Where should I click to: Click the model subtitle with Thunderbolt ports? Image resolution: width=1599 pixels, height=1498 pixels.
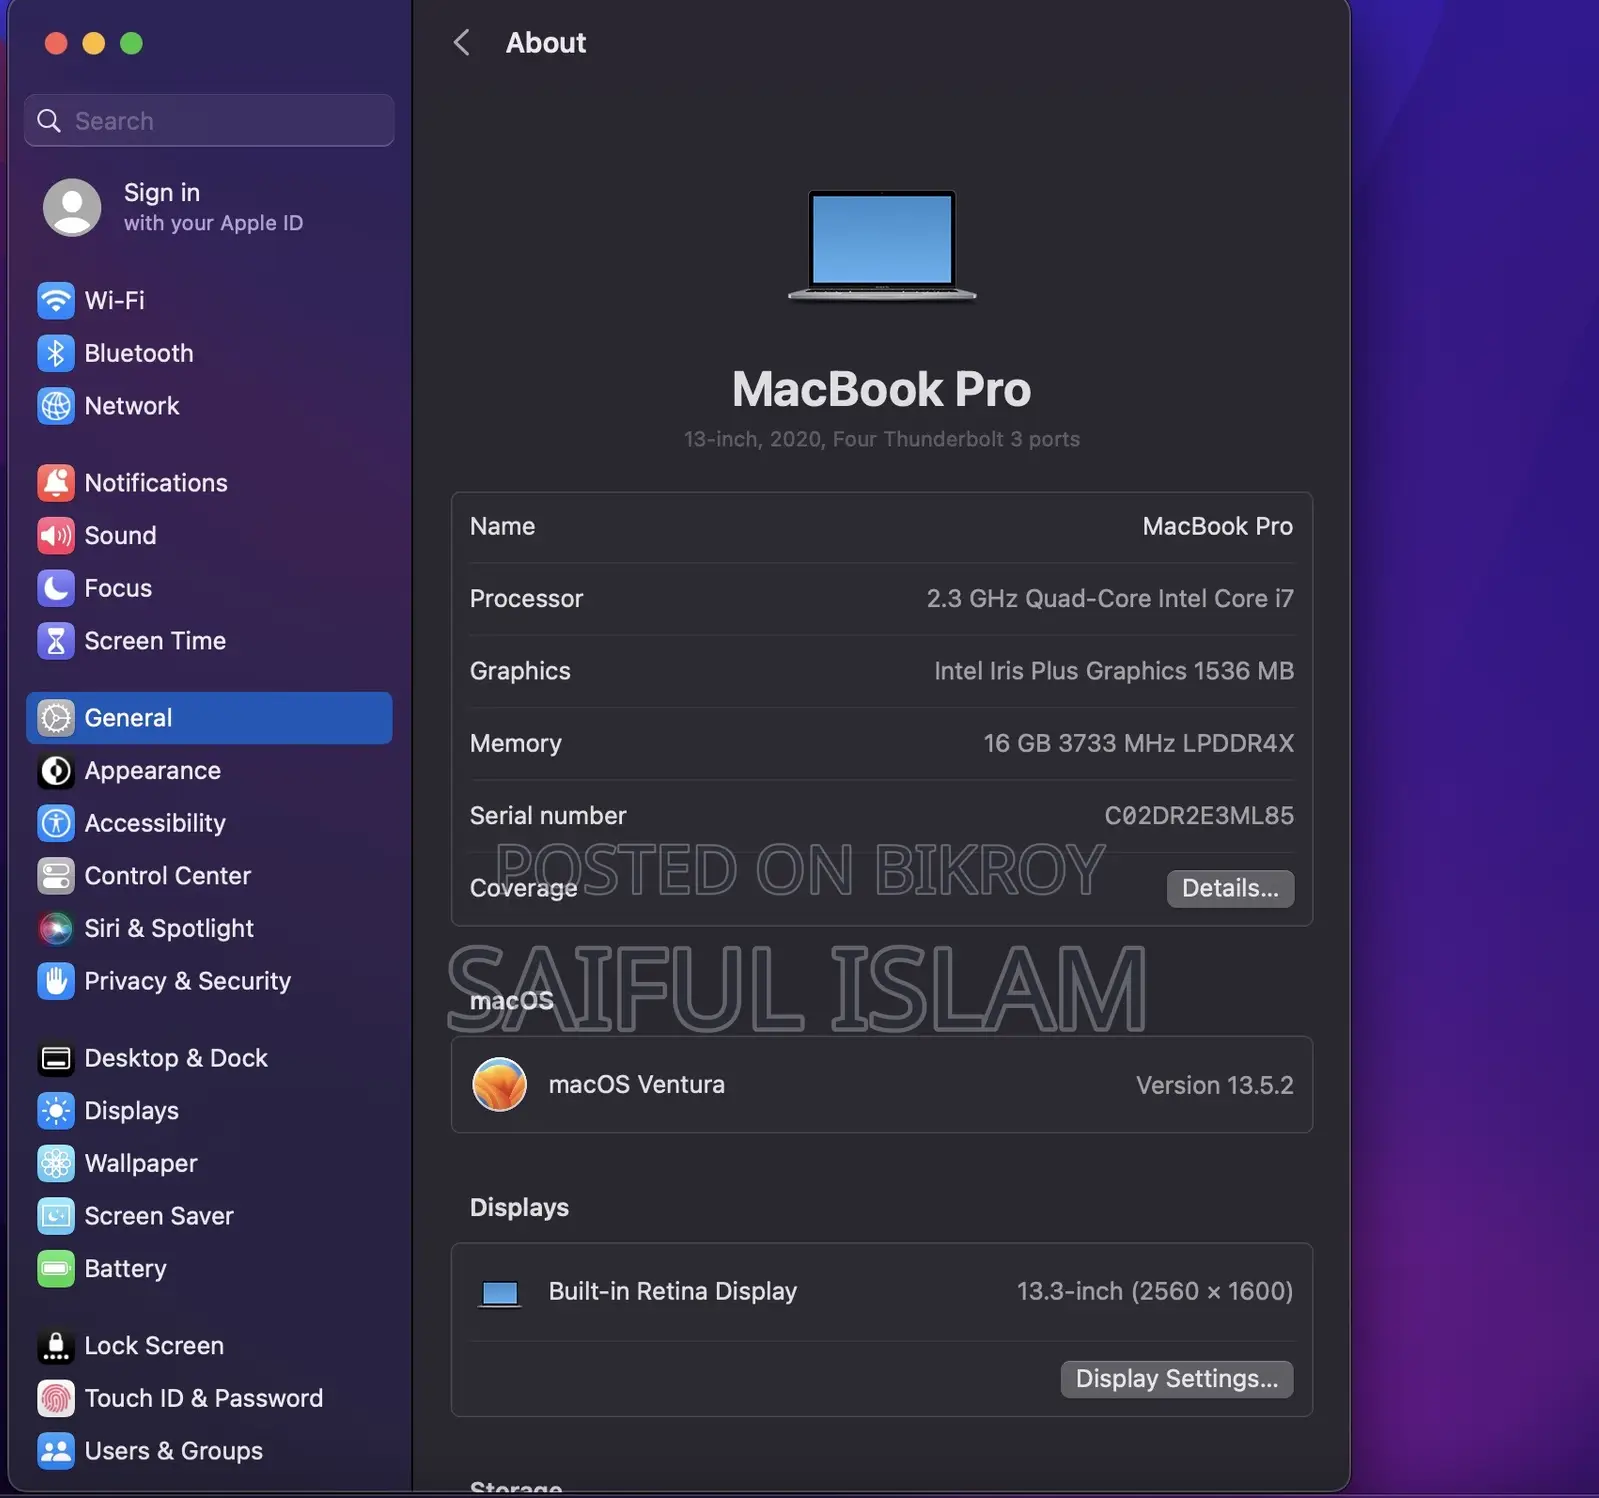coord(881,439)
